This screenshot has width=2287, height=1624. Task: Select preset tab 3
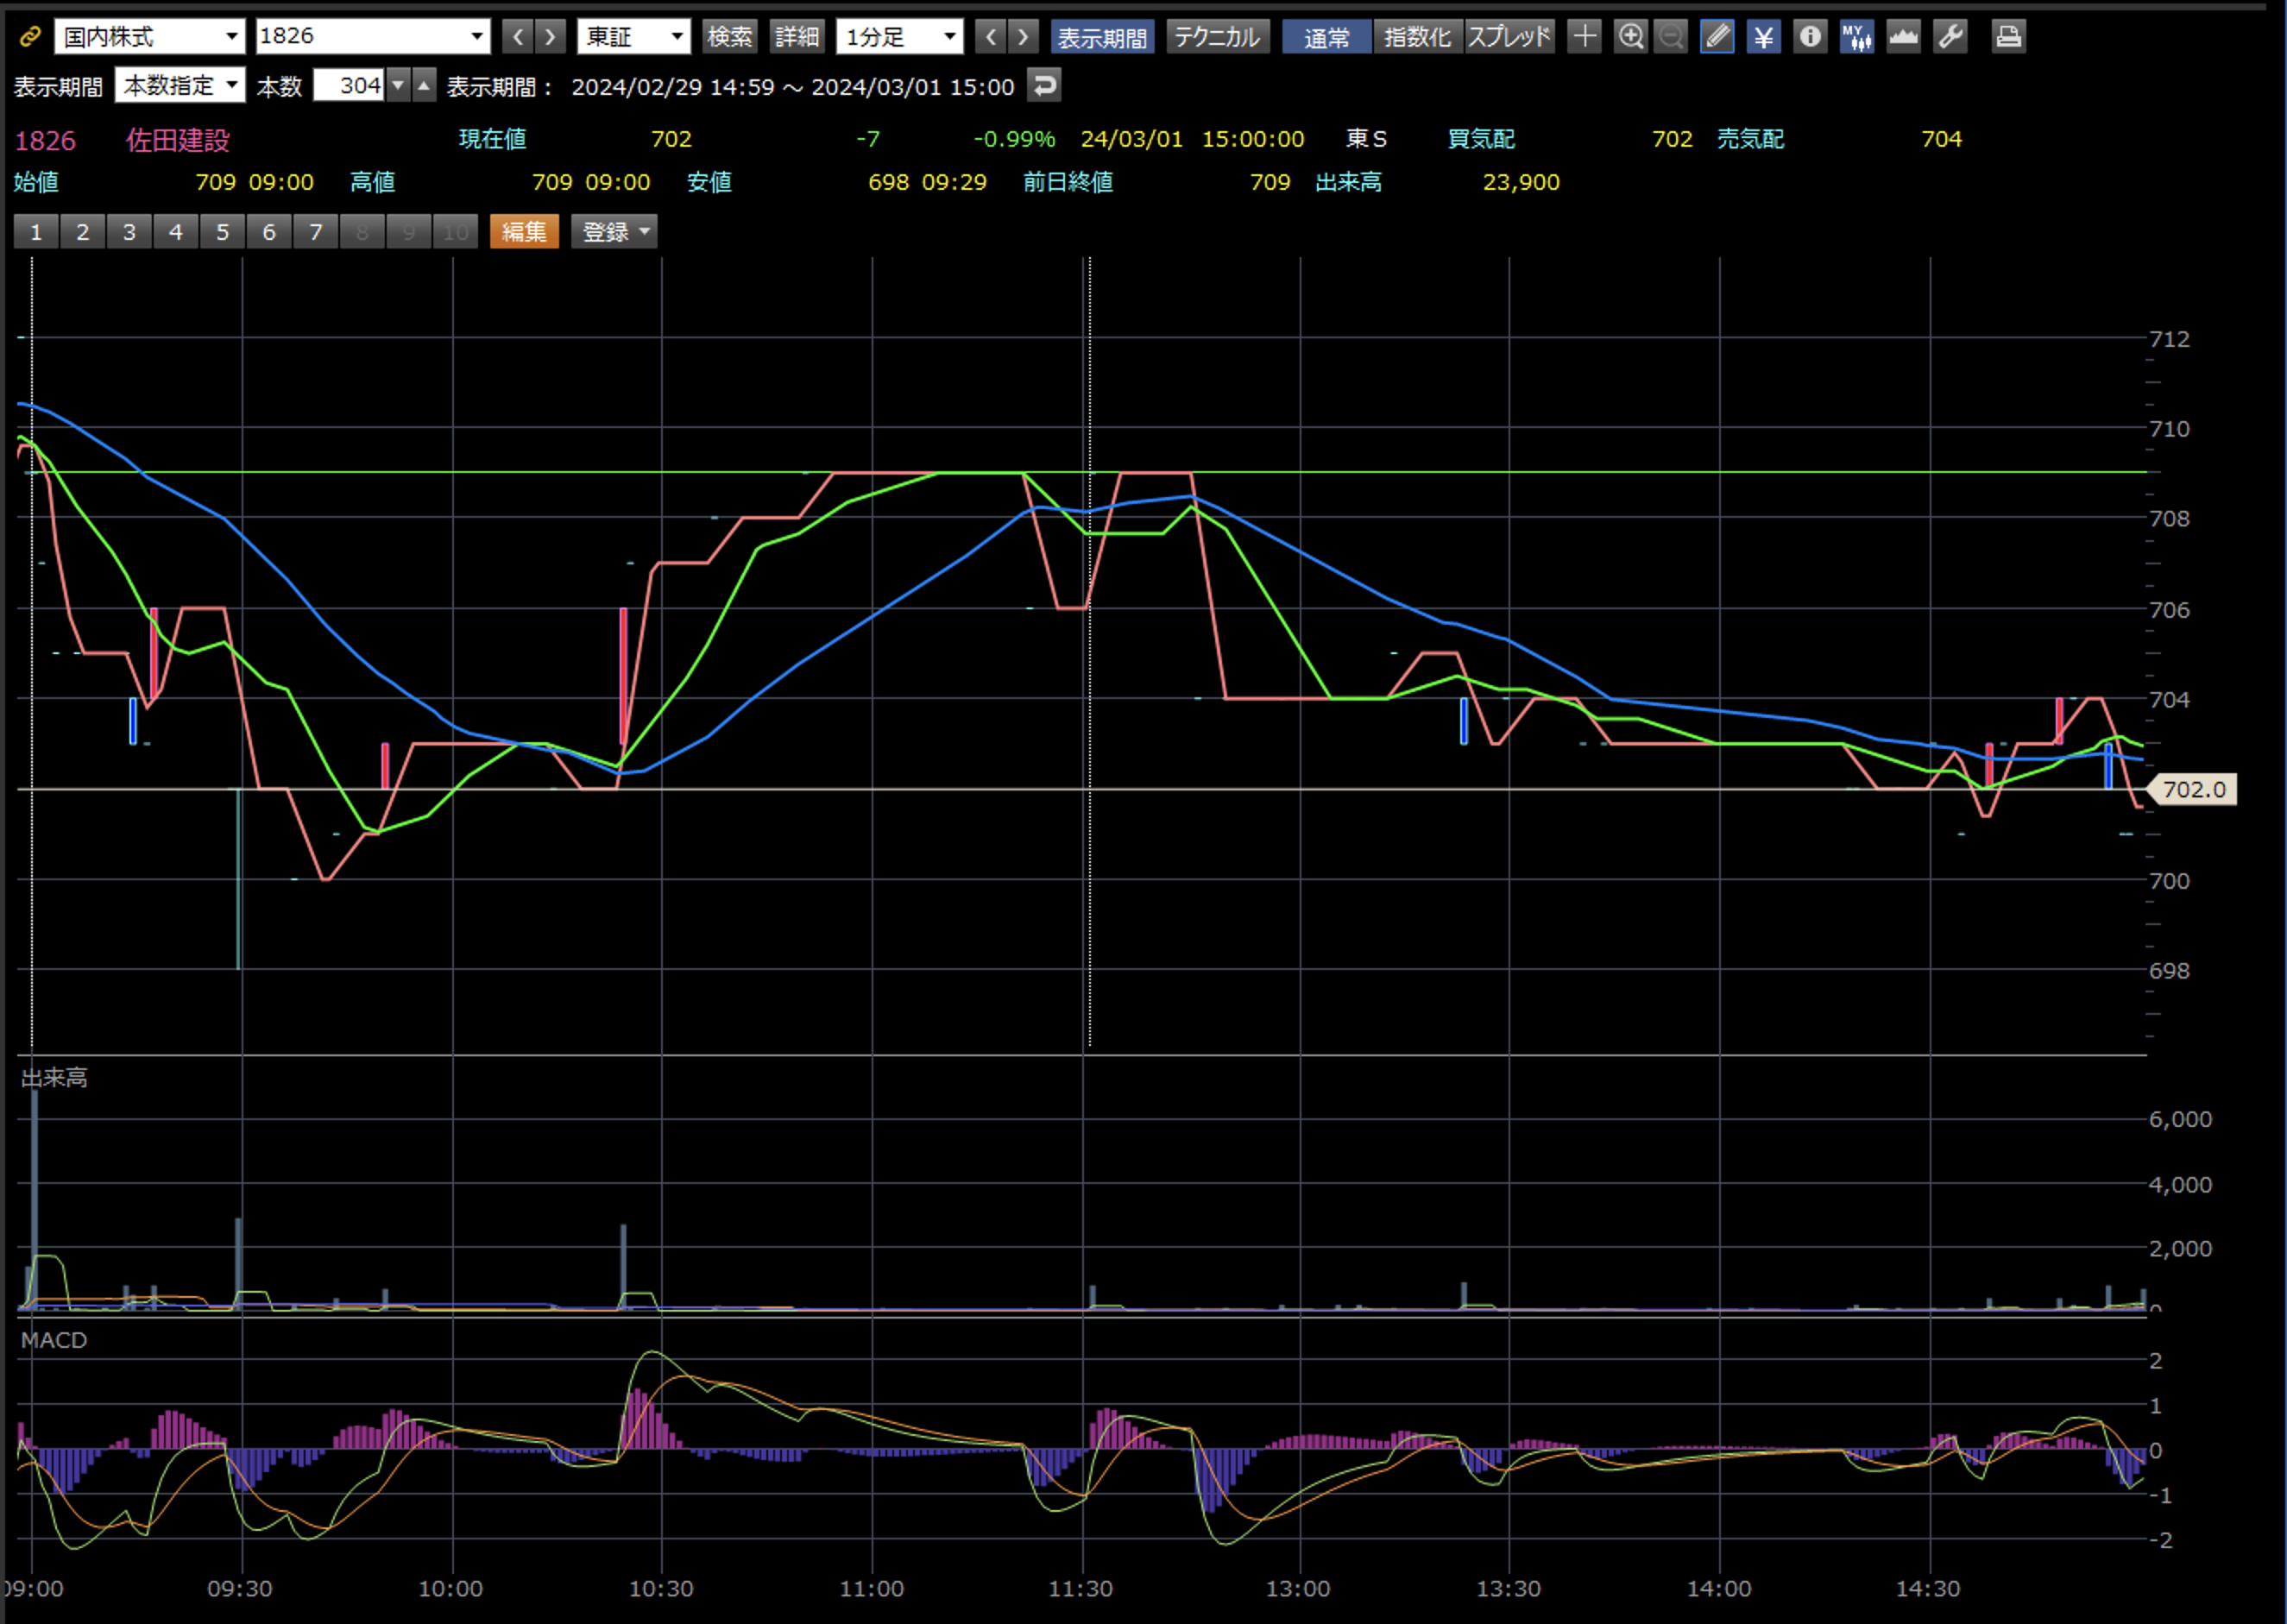point(129,232)
